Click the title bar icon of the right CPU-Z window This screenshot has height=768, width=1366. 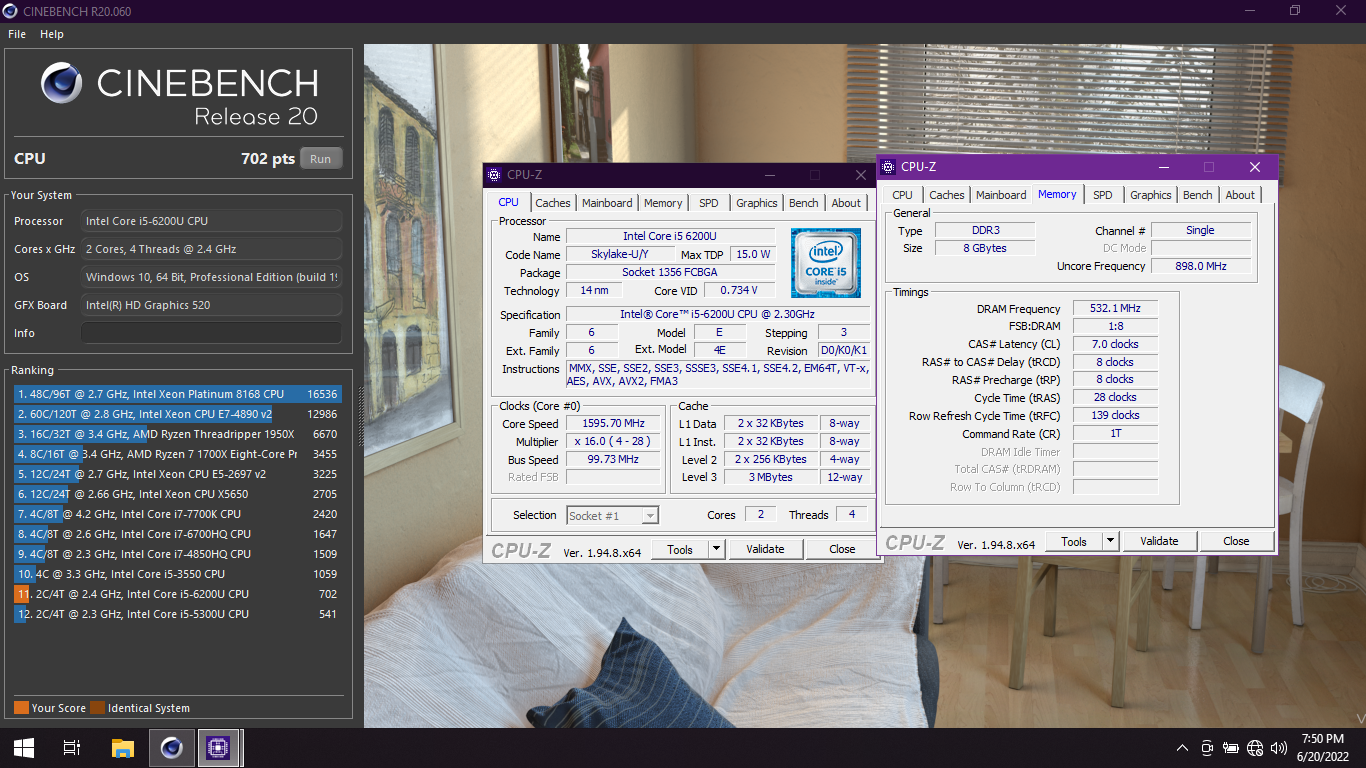coord(887,167)
